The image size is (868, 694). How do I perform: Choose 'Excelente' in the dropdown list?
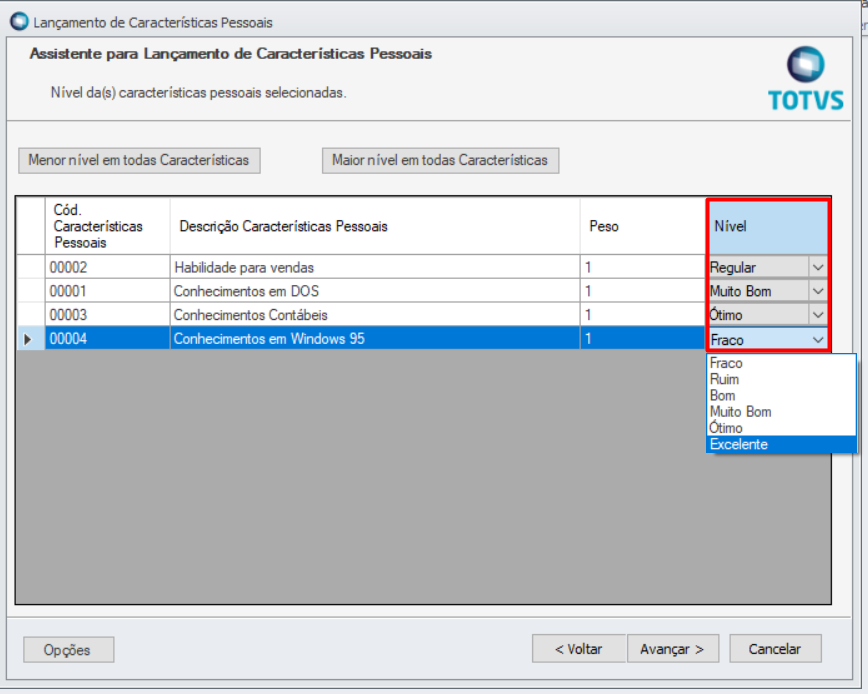click(781, 444)
